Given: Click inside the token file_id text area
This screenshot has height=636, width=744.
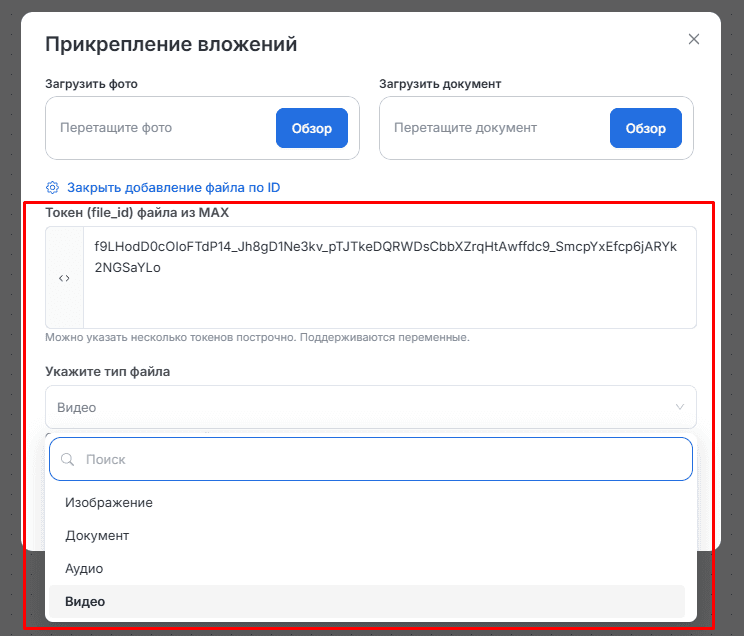Looking at the screenshot, I should point(388,278).
